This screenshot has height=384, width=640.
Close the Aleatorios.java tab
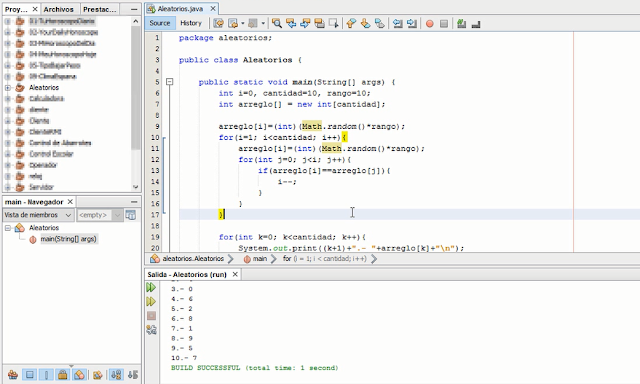click(x=213, y=9)
